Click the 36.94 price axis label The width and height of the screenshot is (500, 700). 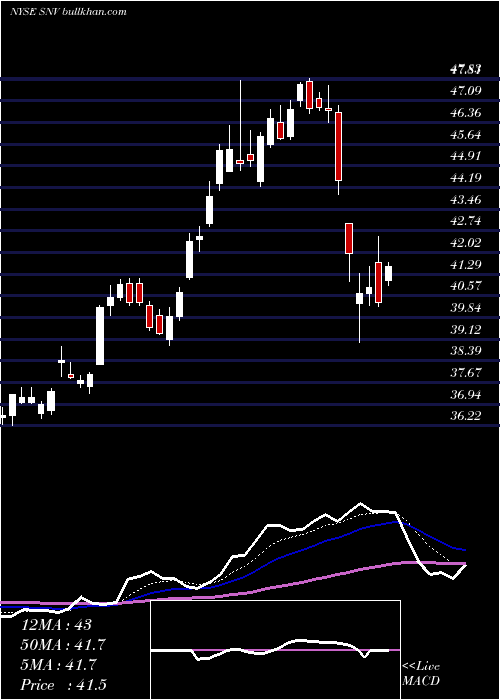click(466, 395)
